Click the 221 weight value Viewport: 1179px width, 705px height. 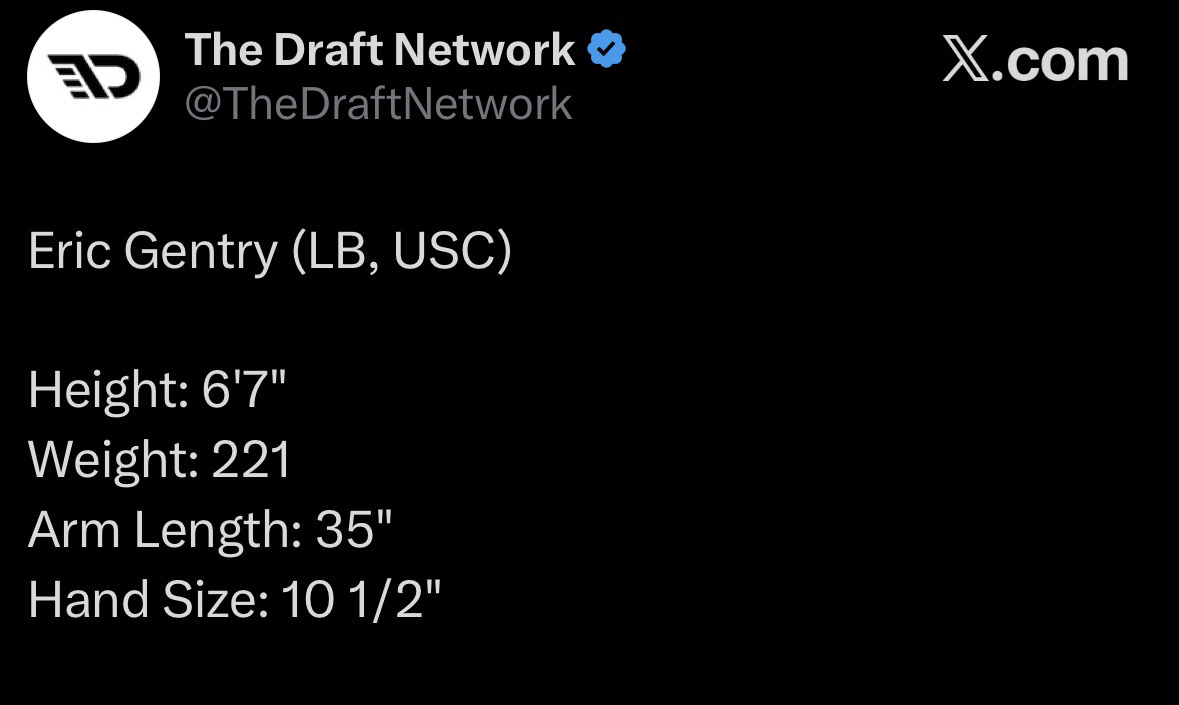251,460
